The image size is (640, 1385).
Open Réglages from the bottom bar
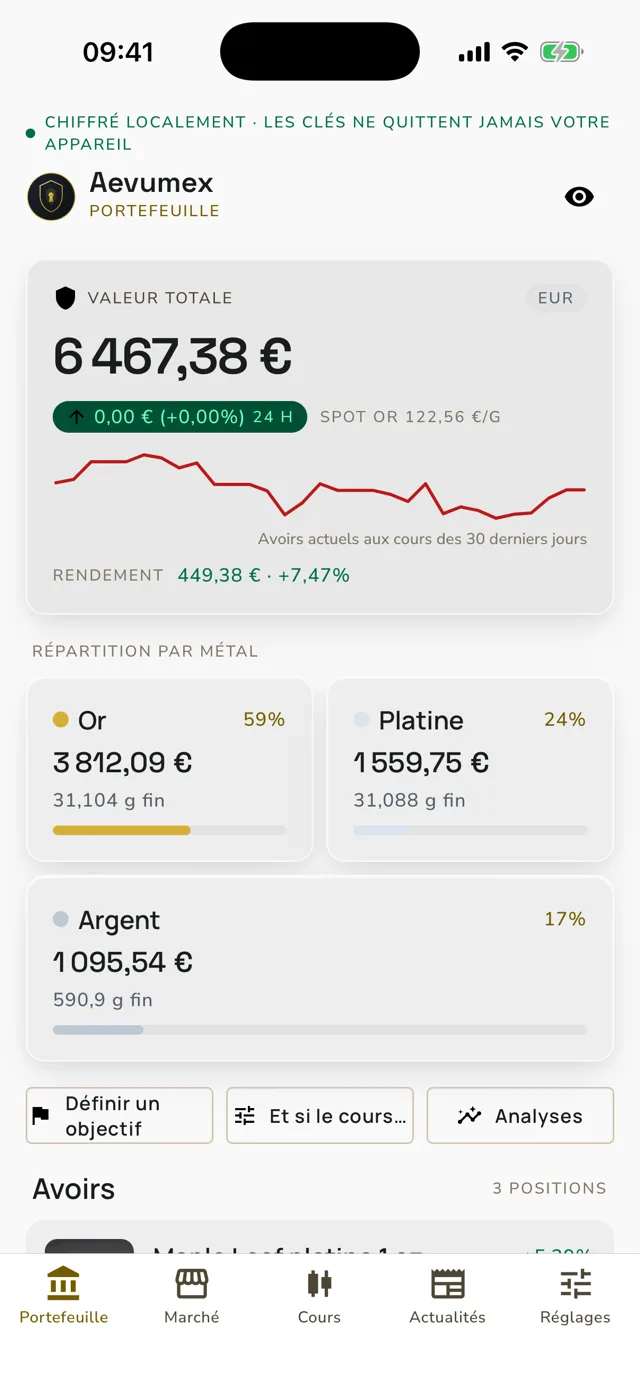click(x=575, y=1297)
